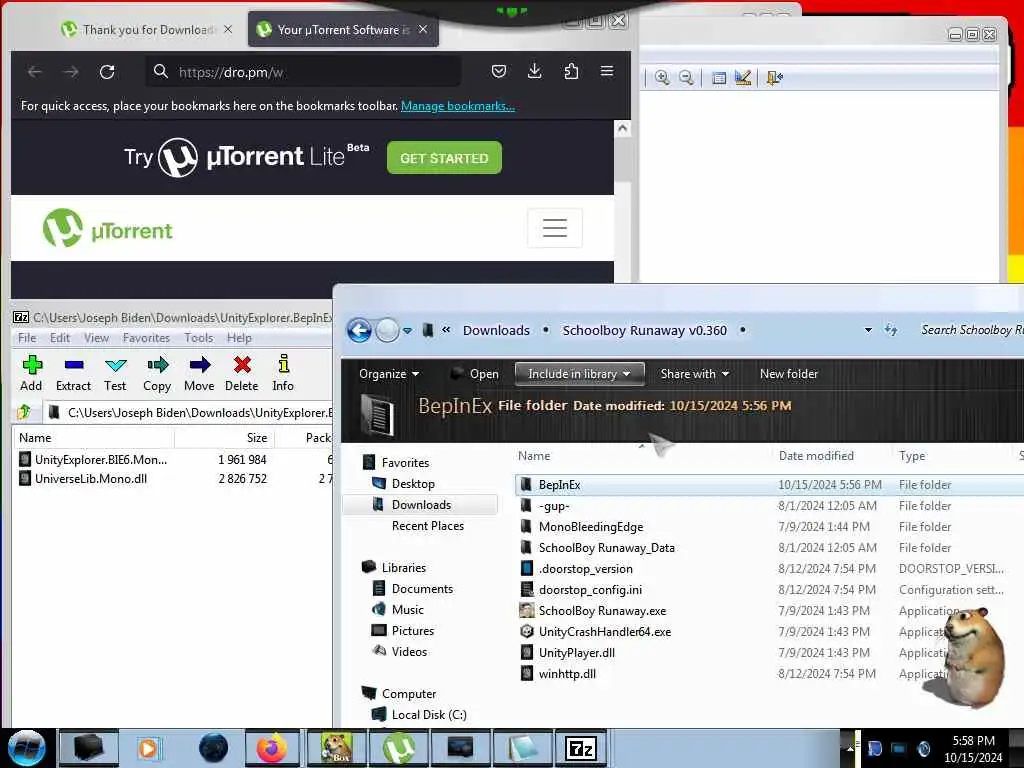
Task: Sort Explorer list by Date modified column
Action: (816, 456)
